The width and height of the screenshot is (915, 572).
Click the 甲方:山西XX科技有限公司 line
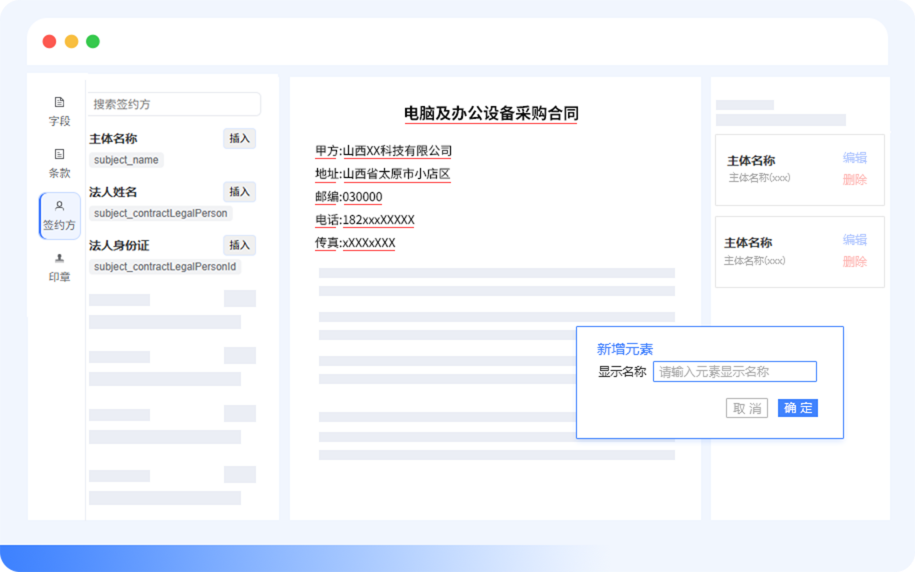pos(383,151)
